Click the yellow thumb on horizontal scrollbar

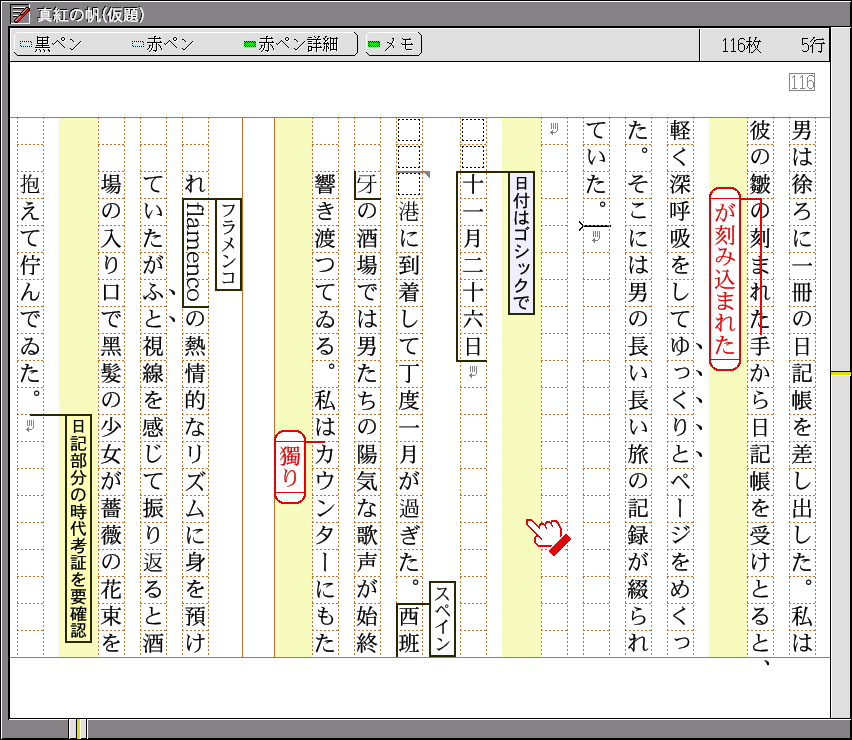(78, 728)
